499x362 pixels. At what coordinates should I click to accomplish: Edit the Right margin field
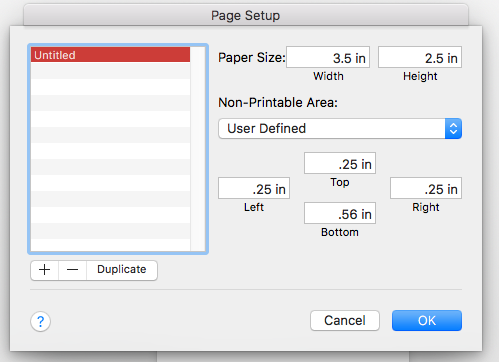tap(426, 188)
